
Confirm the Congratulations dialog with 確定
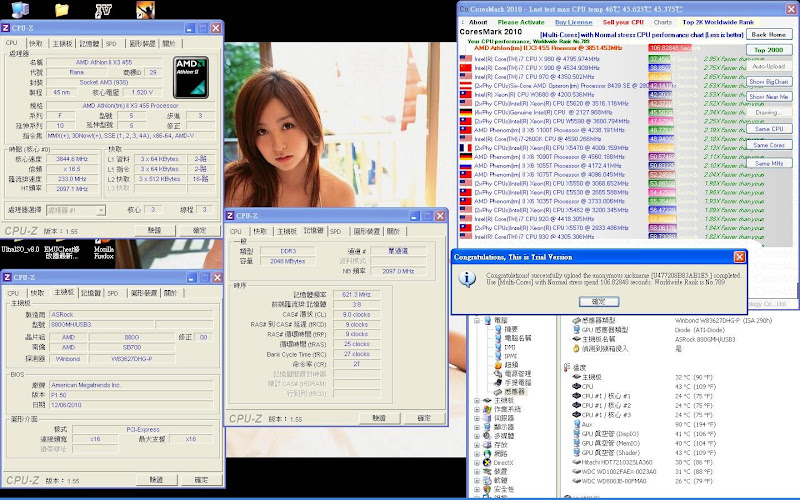[x=599, y=302]
